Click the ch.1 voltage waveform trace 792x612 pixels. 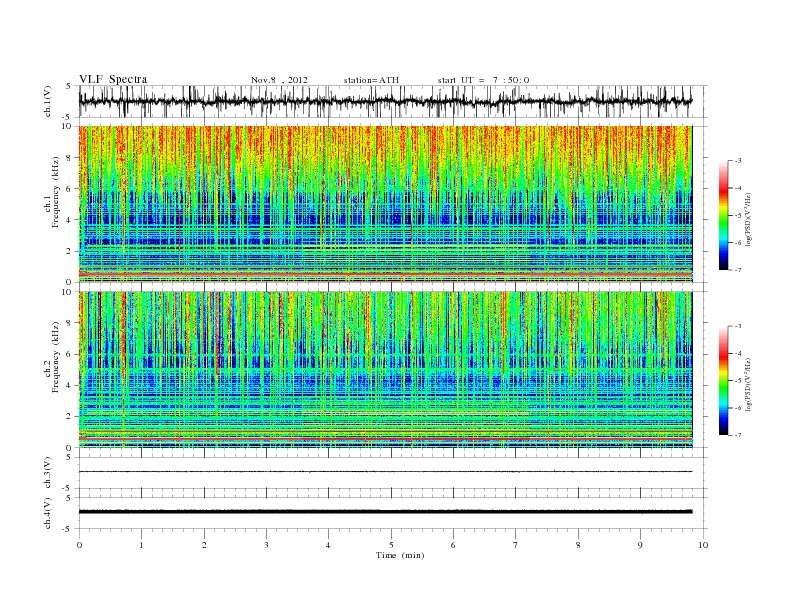[x=385, y=101]
